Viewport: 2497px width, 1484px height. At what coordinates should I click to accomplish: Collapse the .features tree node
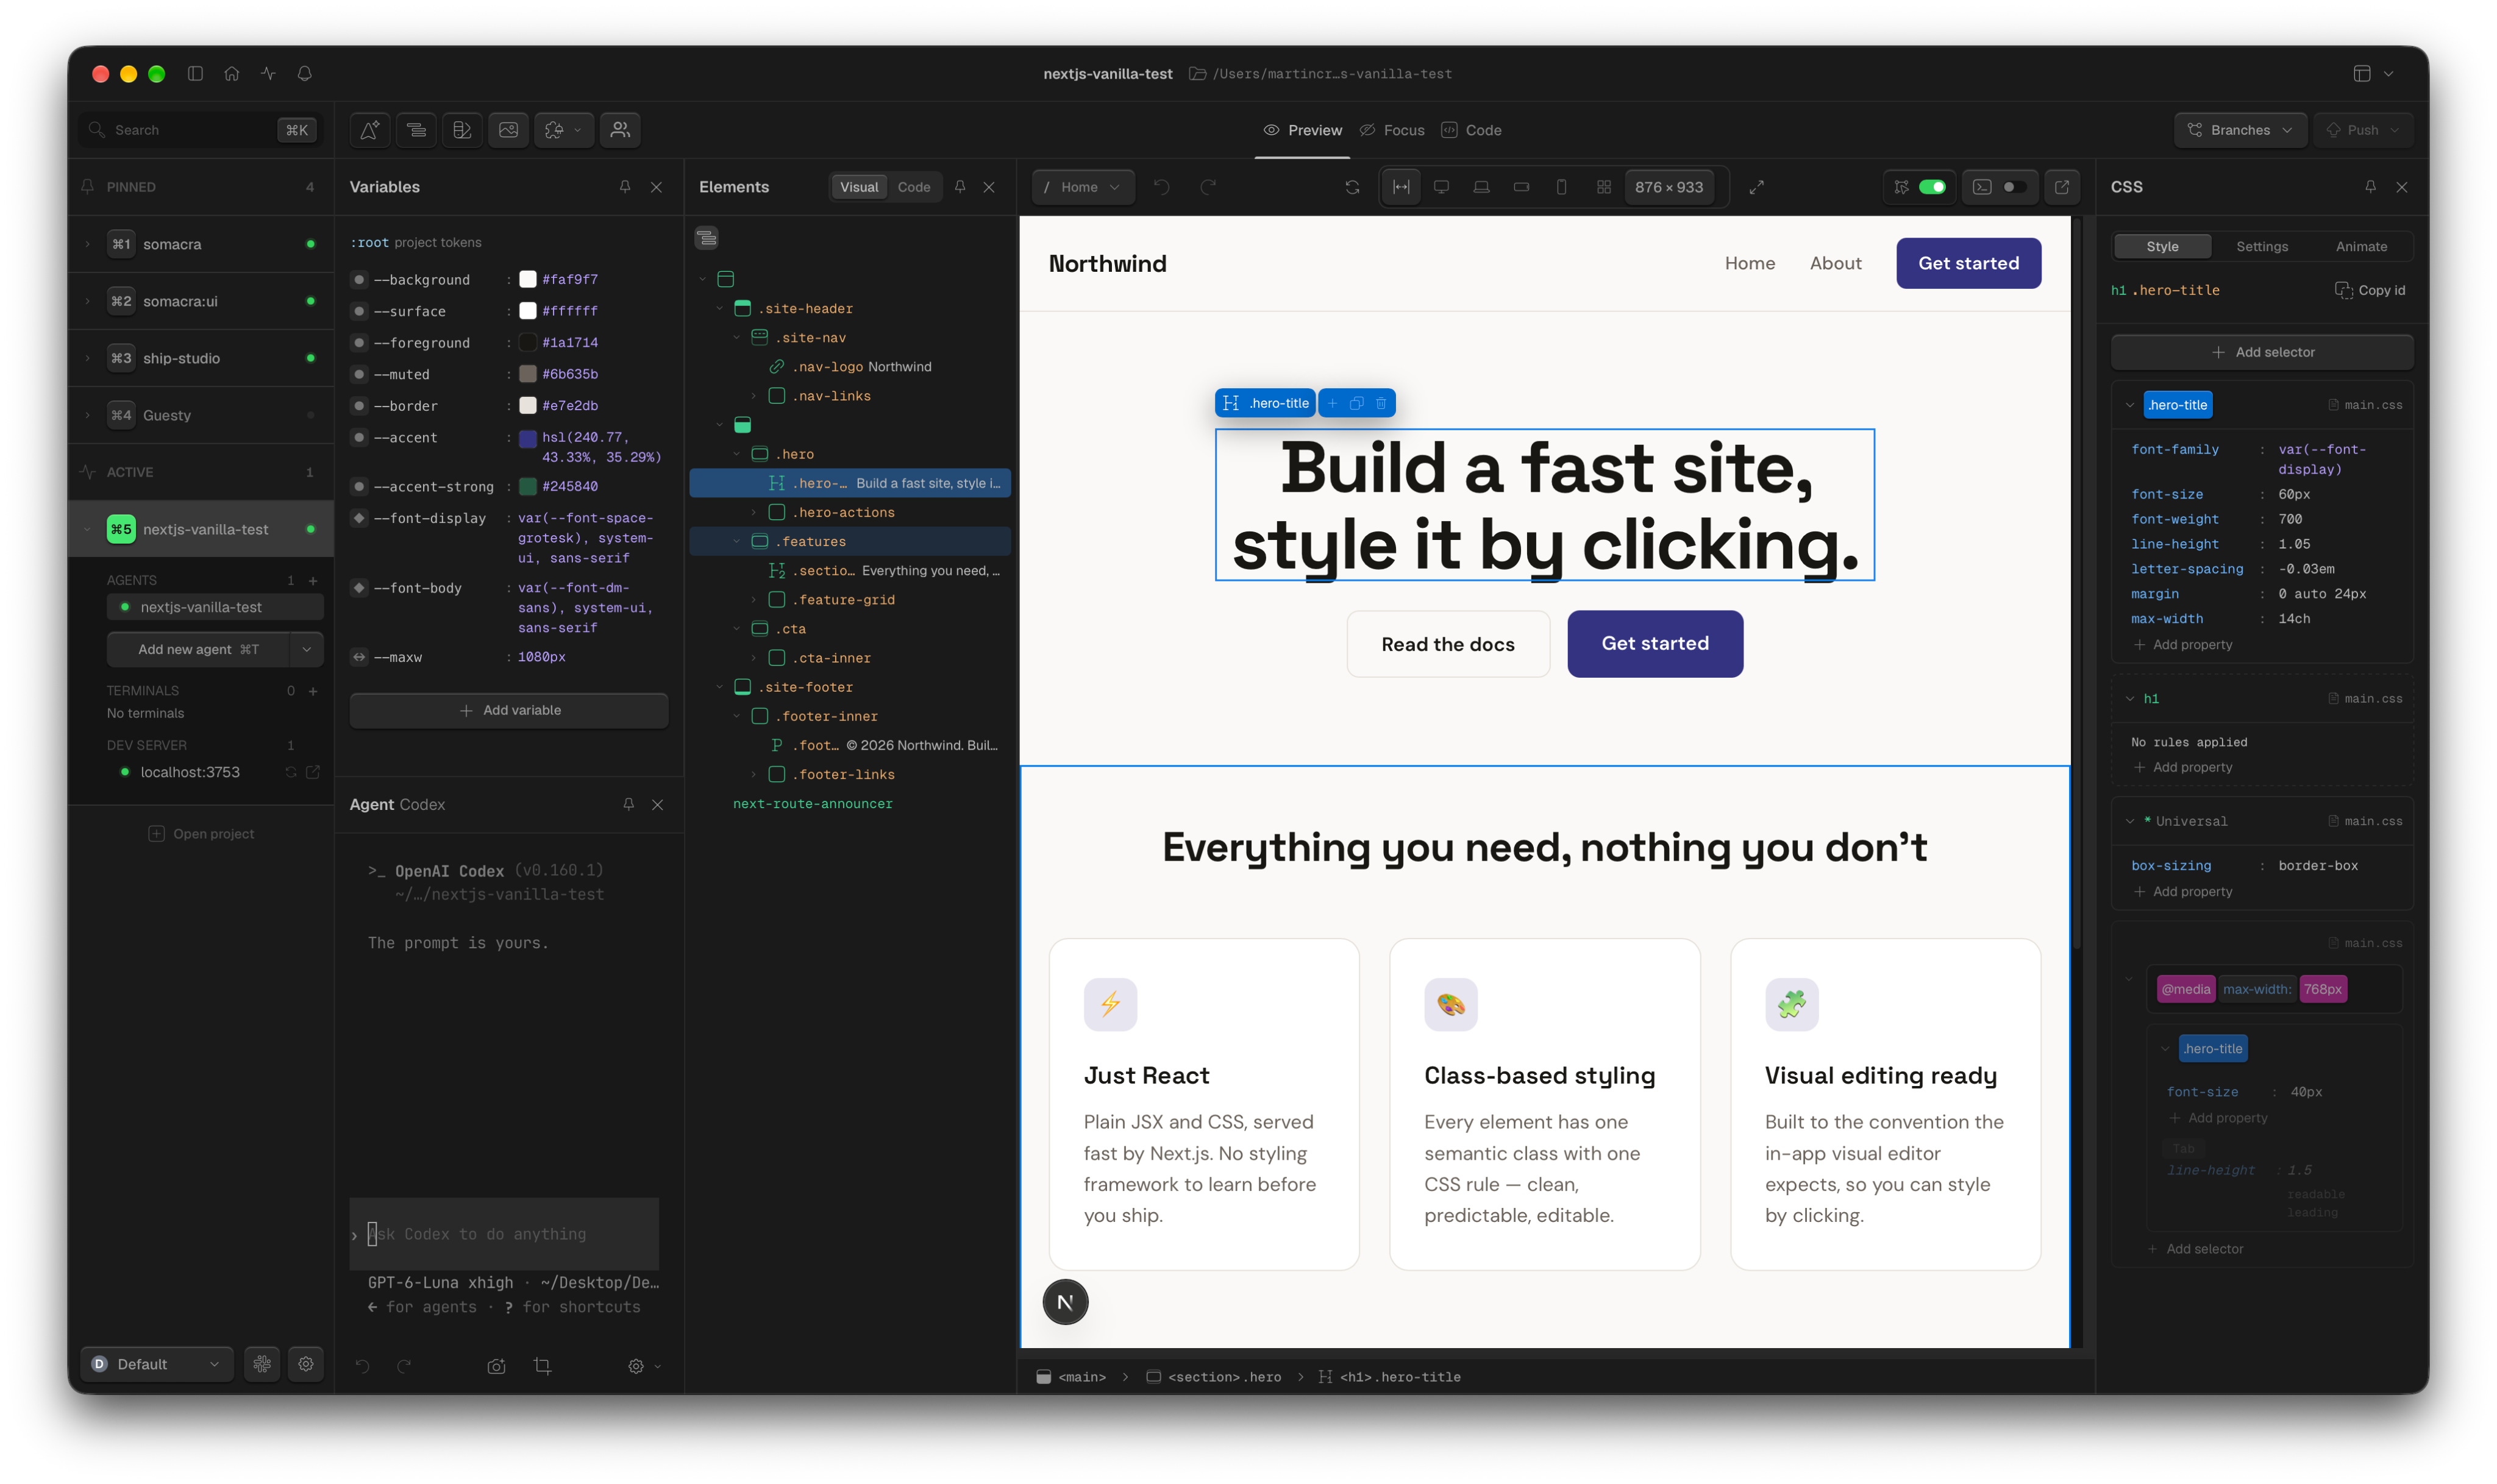[737, 542]
